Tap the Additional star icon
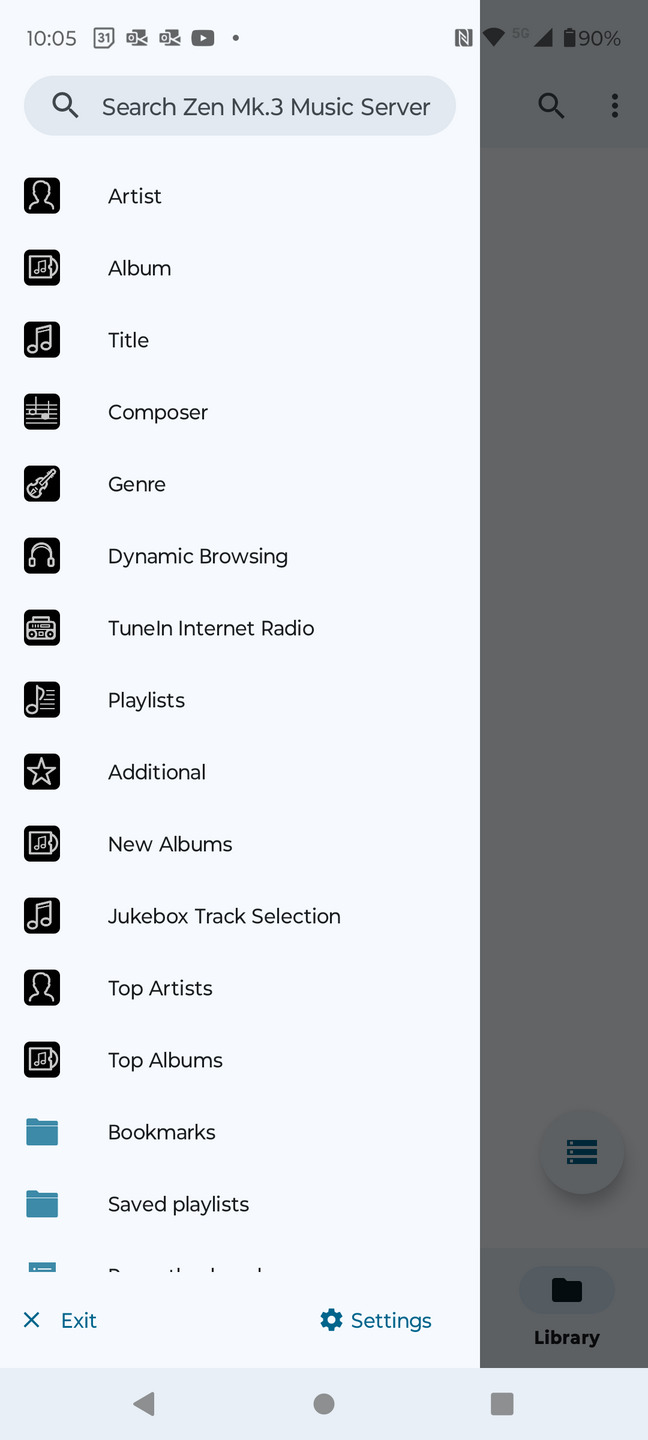The width and height of the screenshot is (648, 1440). point(42,772)
